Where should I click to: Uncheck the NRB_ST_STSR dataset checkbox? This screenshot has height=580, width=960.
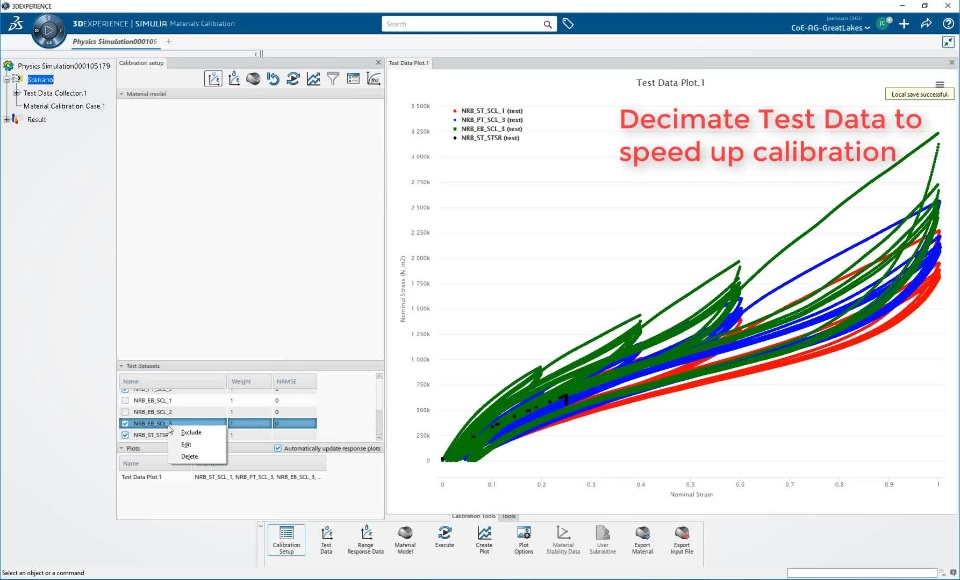tap(125, 435)
